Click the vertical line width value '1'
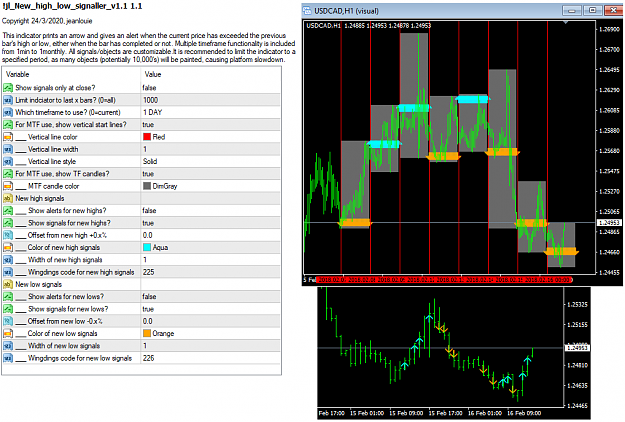625x422 pixels. (145, 149)
